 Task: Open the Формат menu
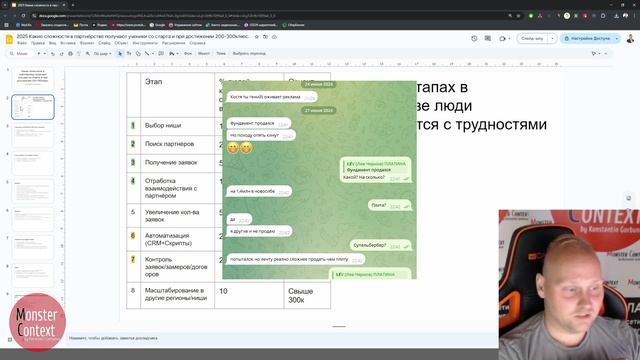(x=87, y=43)
